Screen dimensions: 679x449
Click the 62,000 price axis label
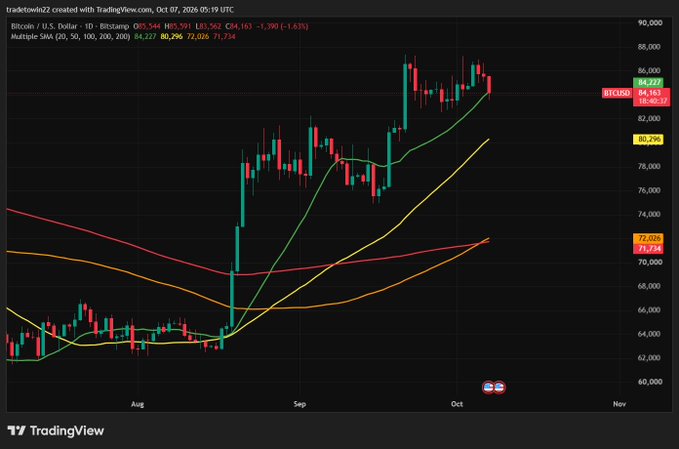(x=649, y=358)
